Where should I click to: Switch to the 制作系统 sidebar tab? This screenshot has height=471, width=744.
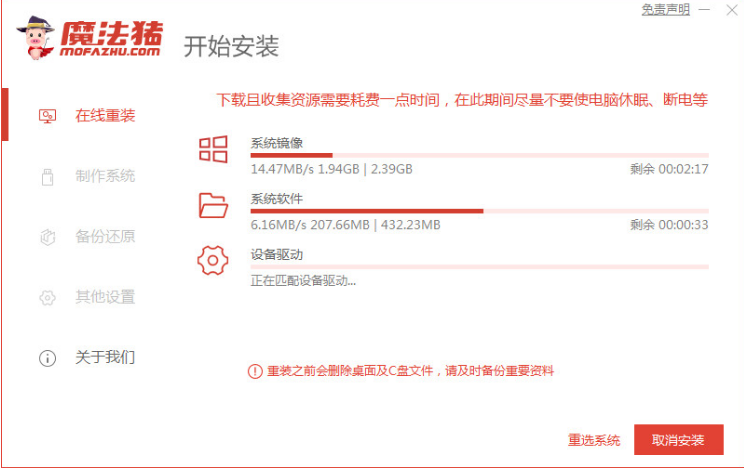coord(104,176)
